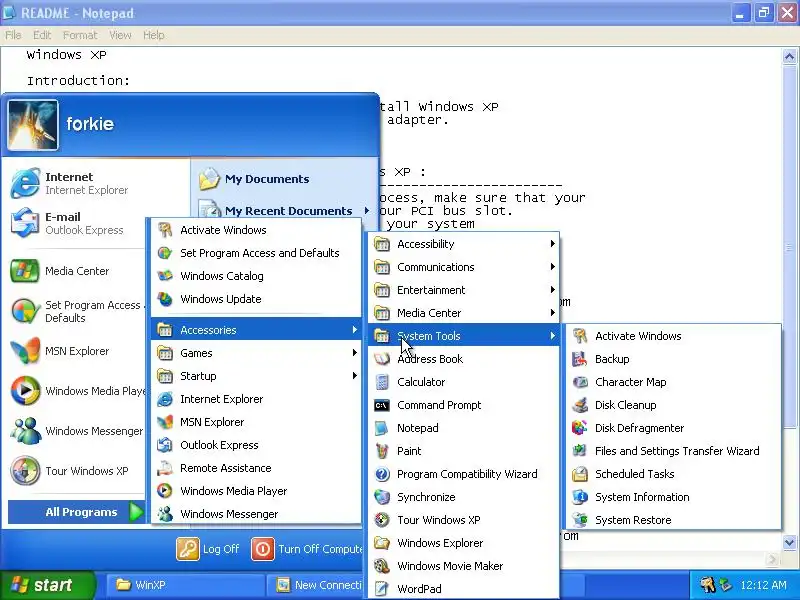
Task: Click the Log Off button
Action: click(208, 549)
